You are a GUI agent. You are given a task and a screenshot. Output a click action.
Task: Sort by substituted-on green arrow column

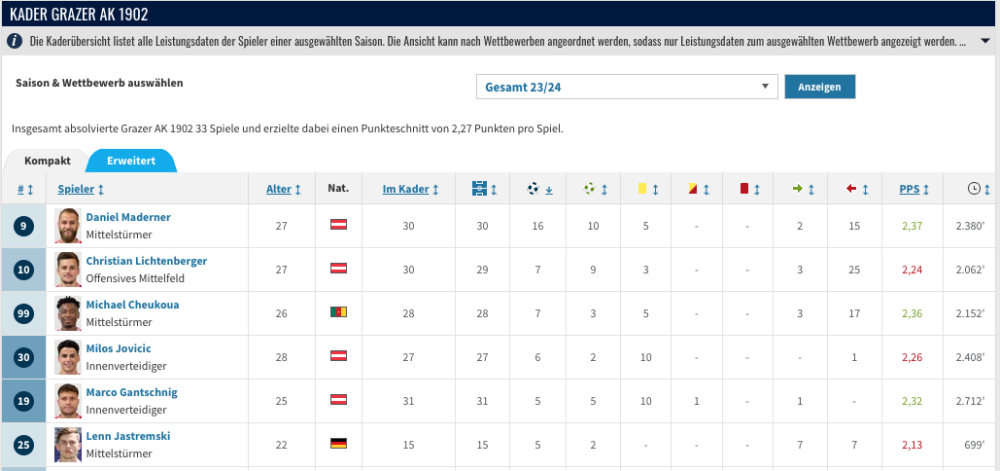(x=804, y=188)
